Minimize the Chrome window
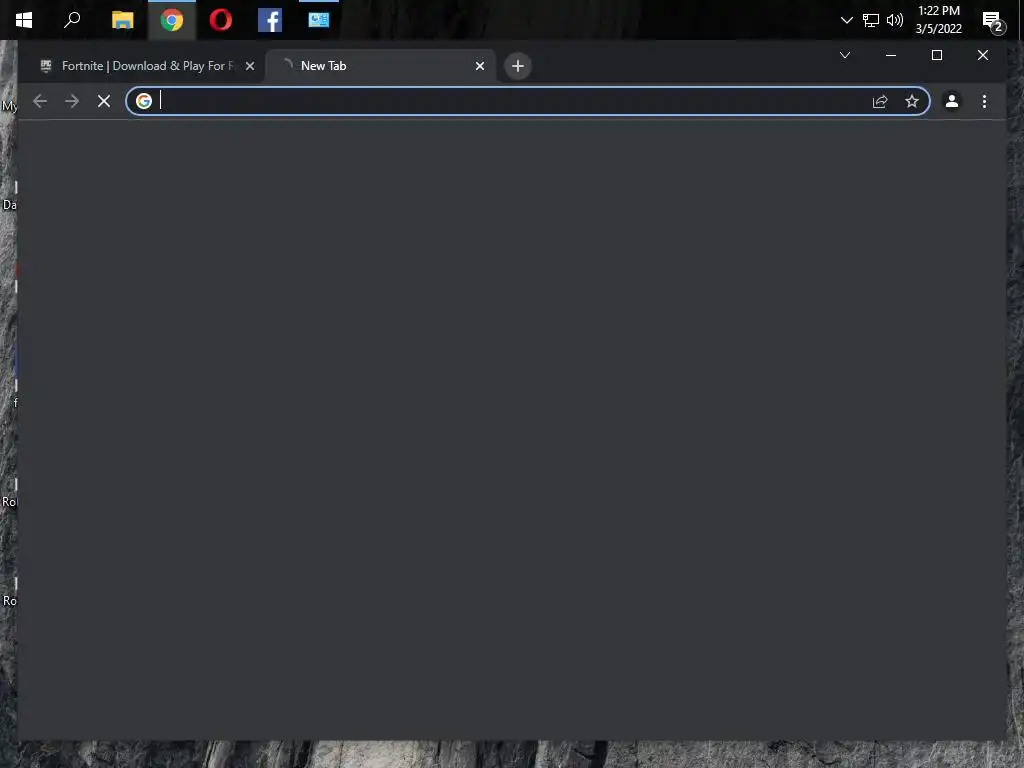This screenshot has height=768, width=1024. tap(891, 55)
